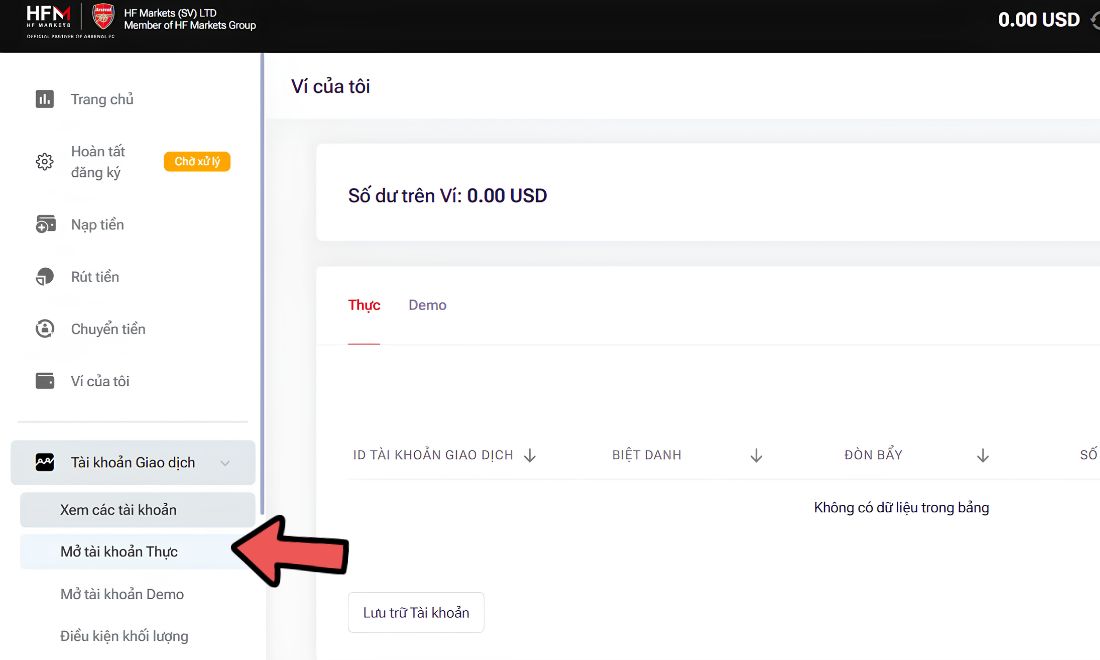Sort by ID tài khoản giao dịch arrow
The height and width of the screenshot is (660, 1100).
pyautogui.click(x=530, y=455)
